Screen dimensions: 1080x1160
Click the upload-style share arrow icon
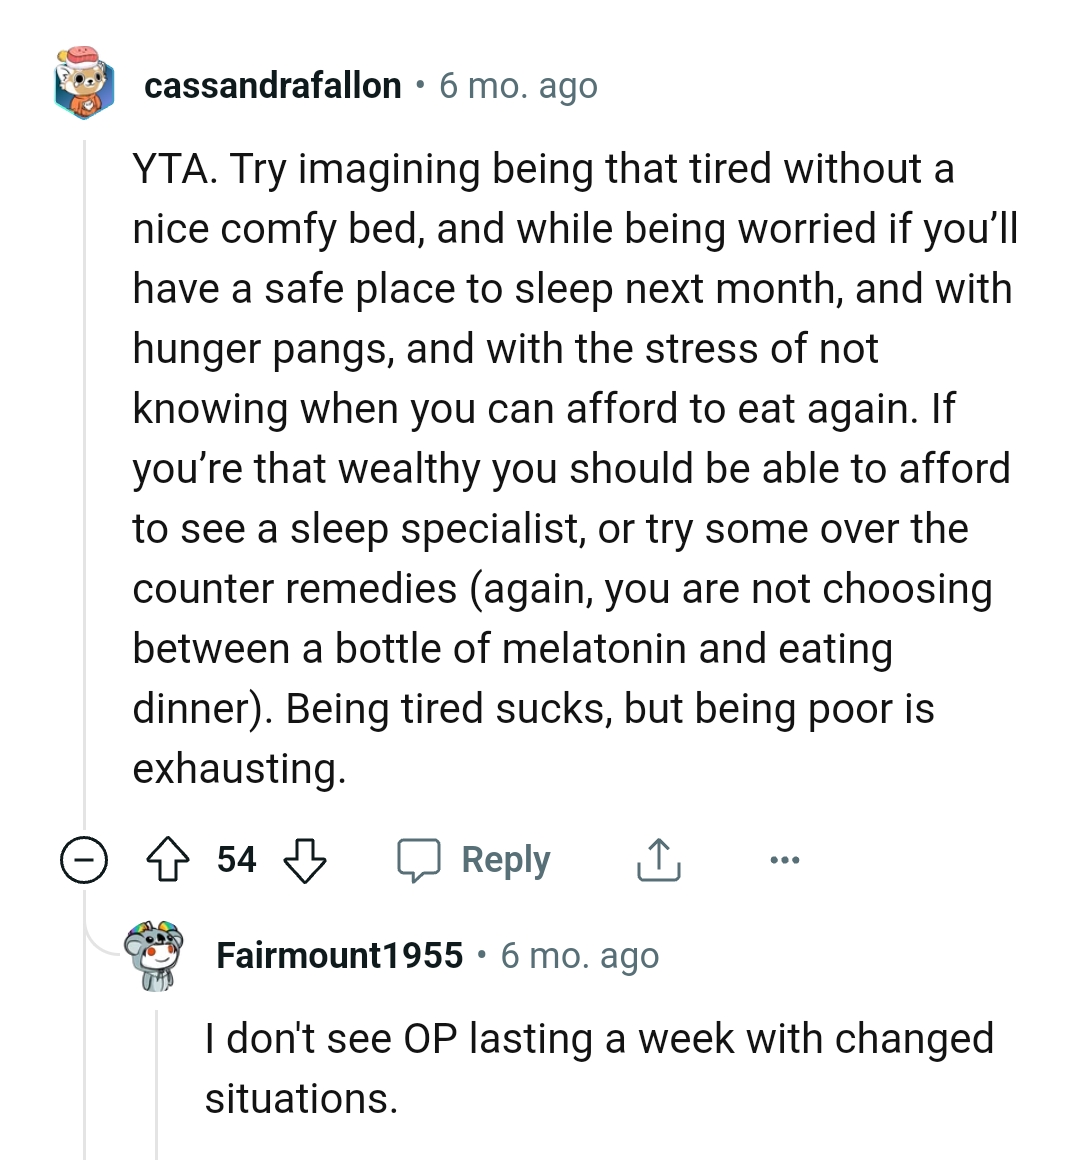[657, 859]
